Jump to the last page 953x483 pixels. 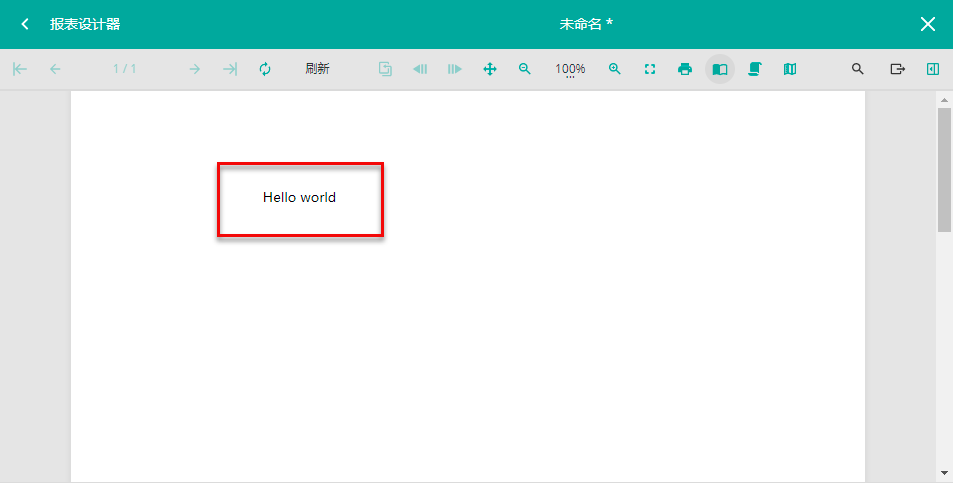click(230, 69)
